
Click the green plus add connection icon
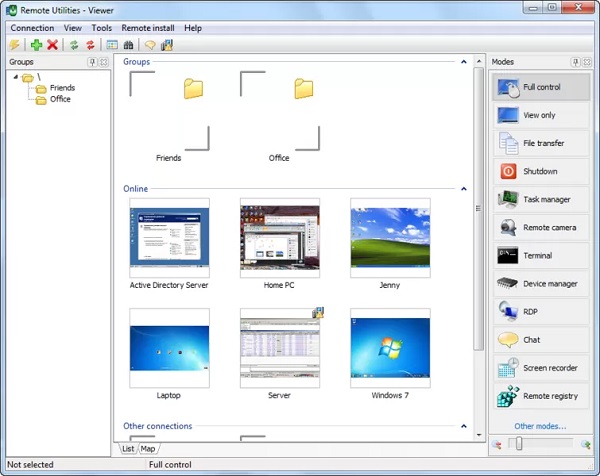[37, 45]
